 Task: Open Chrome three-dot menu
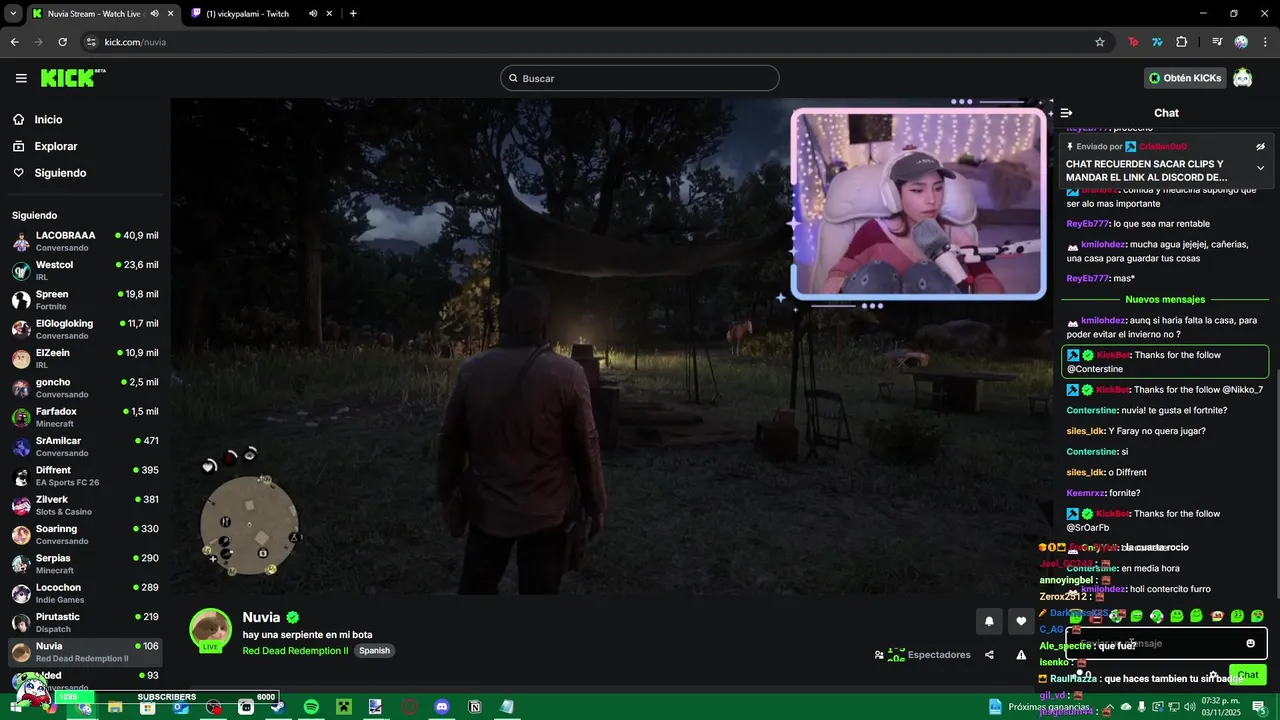(1265, 42)
